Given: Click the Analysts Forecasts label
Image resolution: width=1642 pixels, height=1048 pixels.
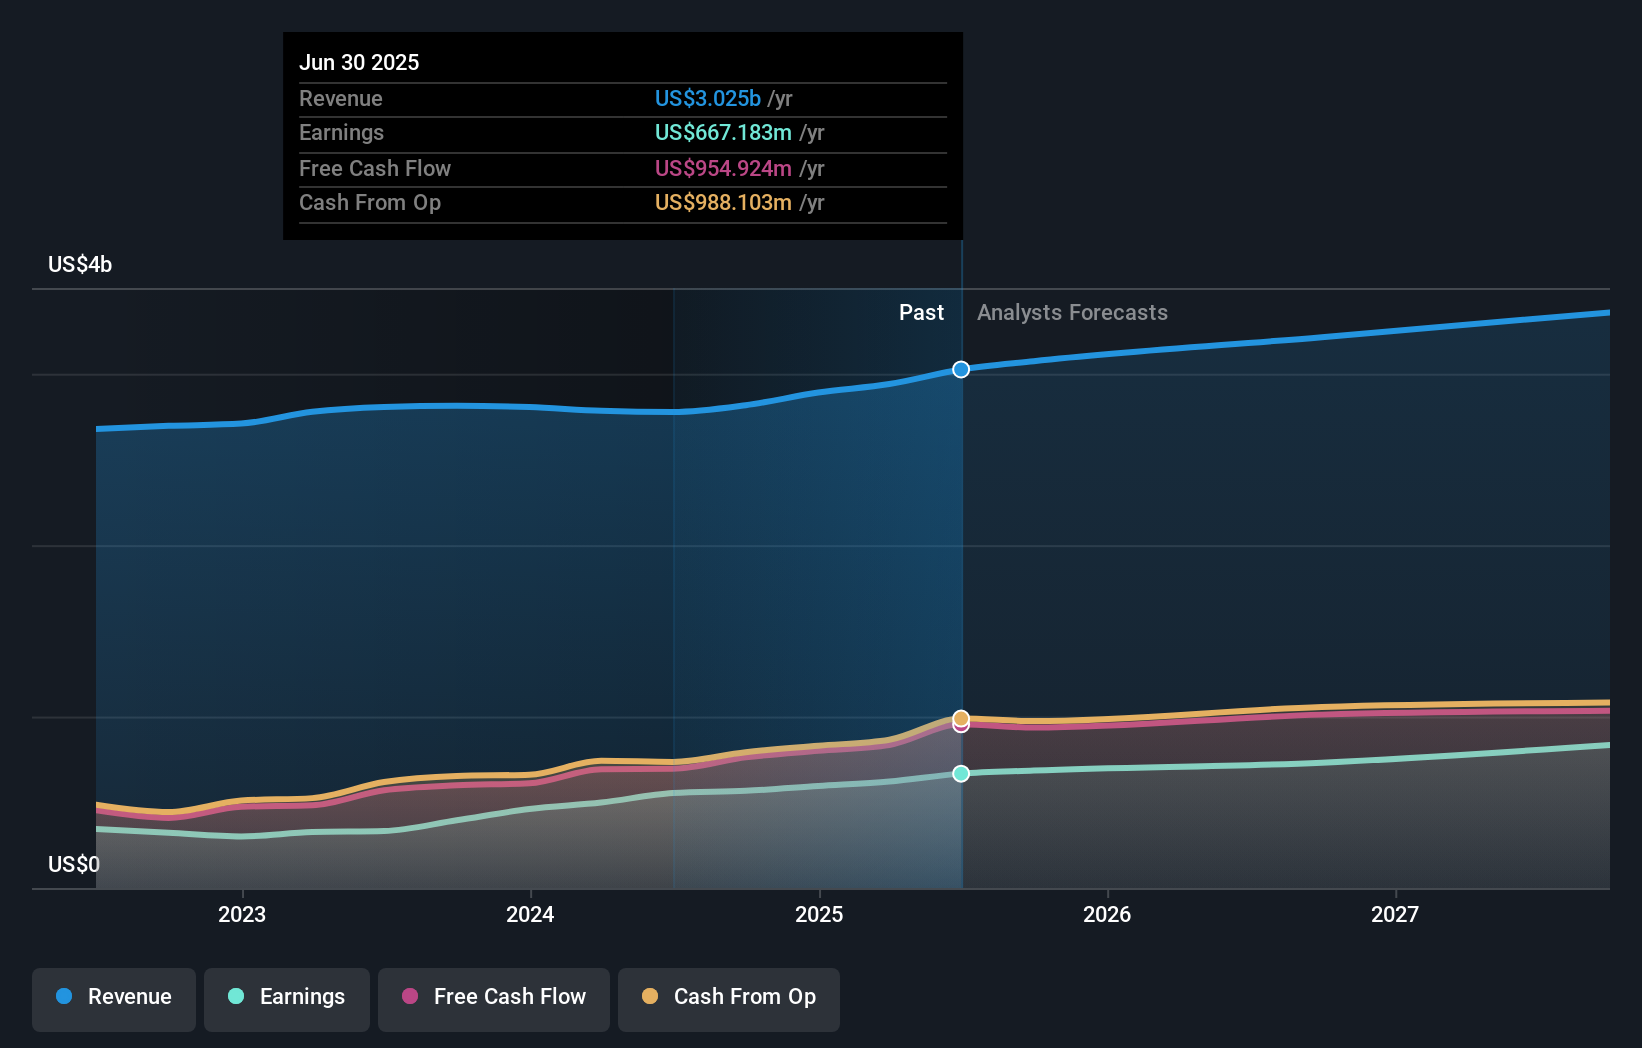Looking at the screenshot, I should pos(1072,313).
